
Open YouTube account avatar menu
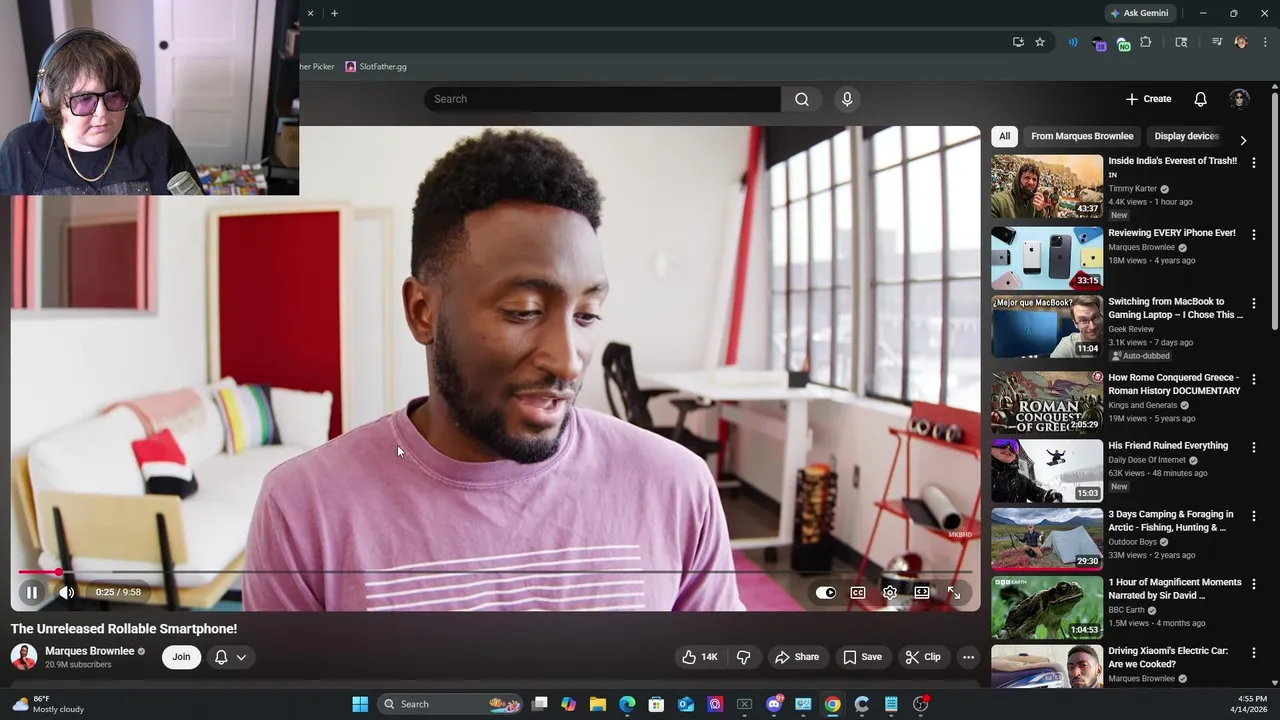pyautogui.click(x=1239, y=99)
